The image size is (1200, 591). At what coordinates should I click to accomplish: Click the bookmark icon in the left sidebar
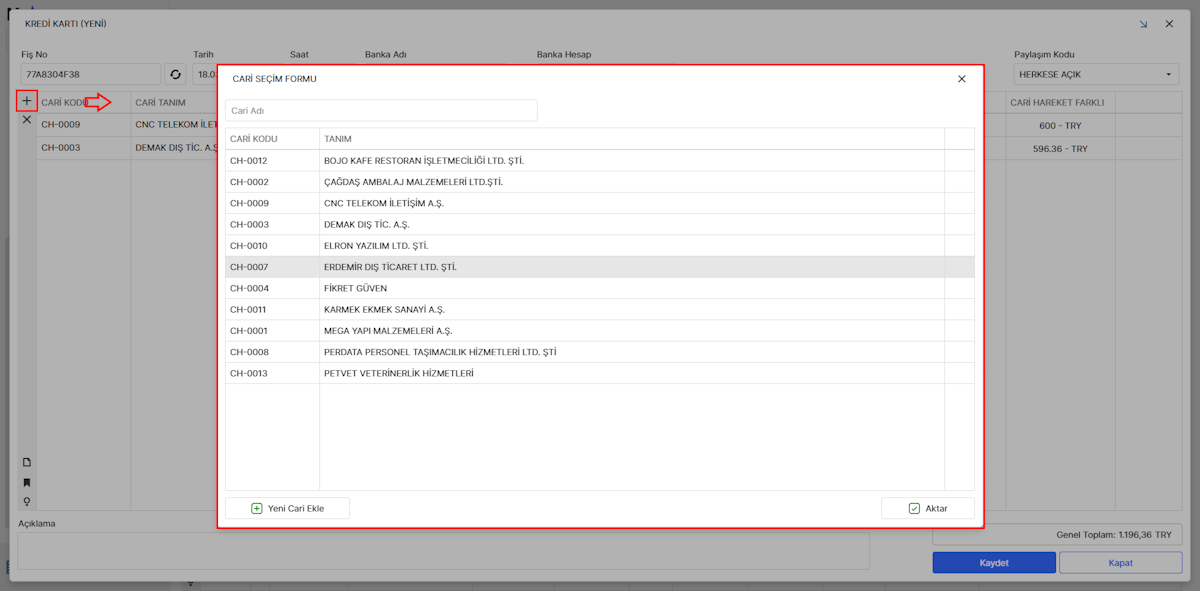point(27,482)
